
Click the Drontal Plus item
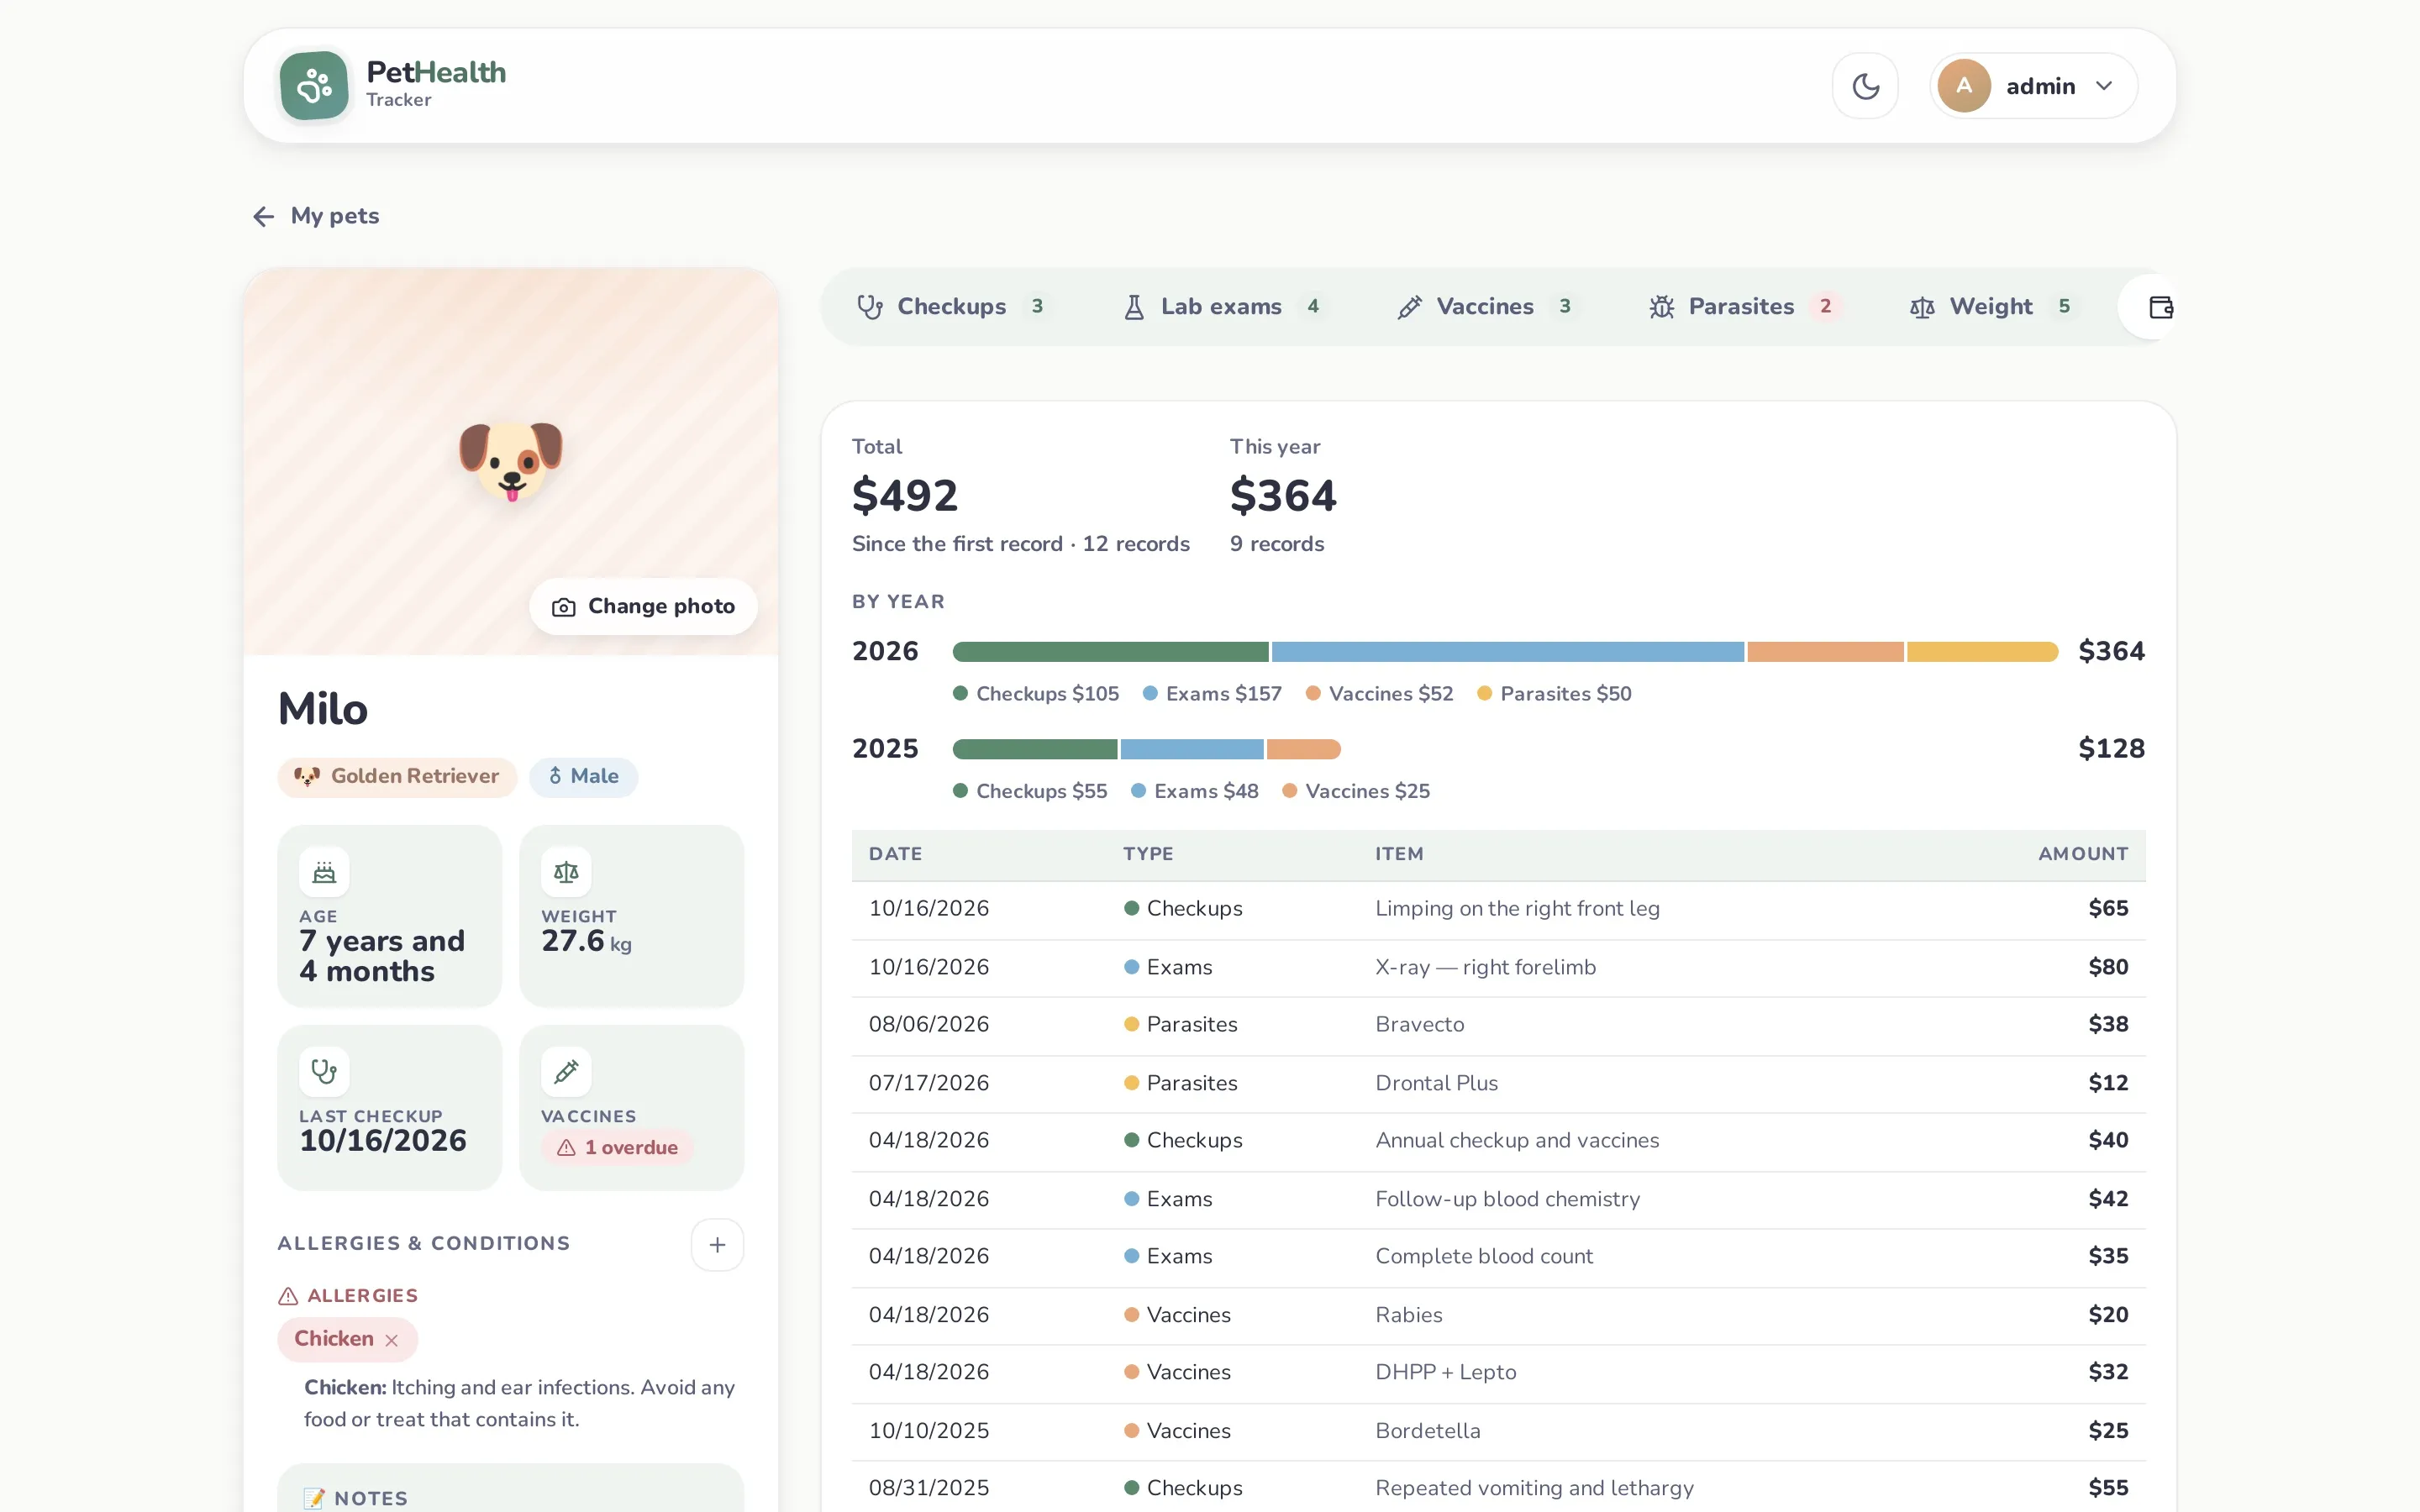pos(1436,1083)
